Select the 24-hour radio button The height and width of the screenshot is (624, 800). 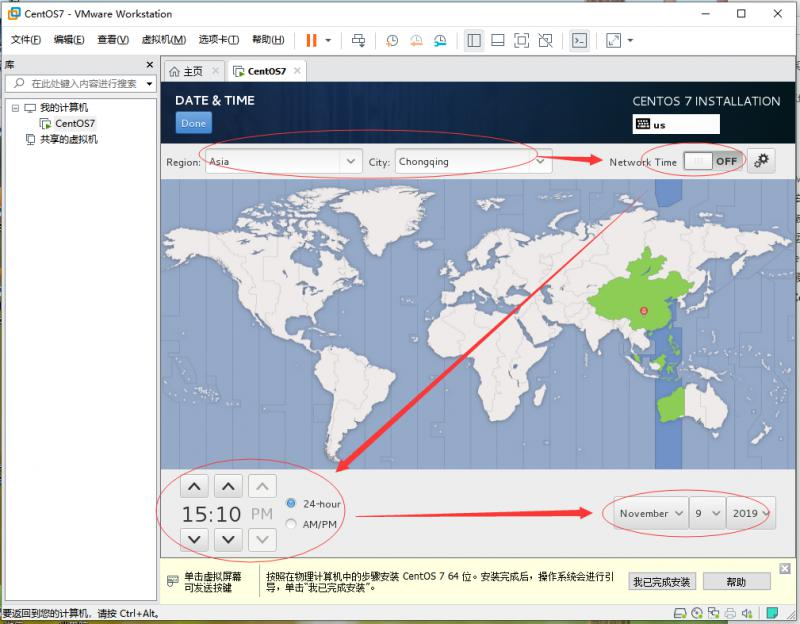(x=291, y=503)
